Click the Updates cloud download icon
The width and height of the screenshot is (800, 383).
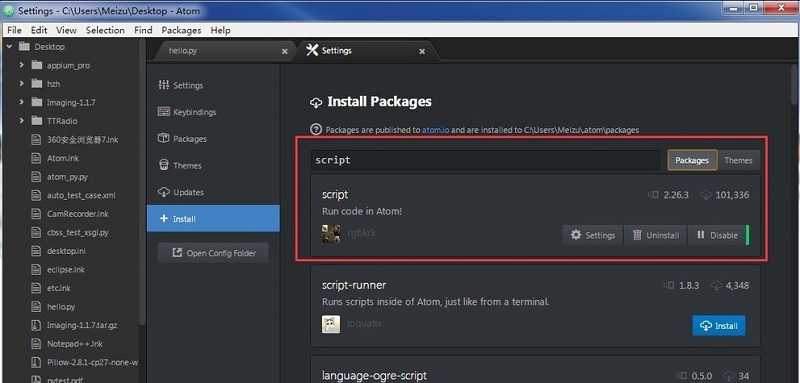(164, 192)
